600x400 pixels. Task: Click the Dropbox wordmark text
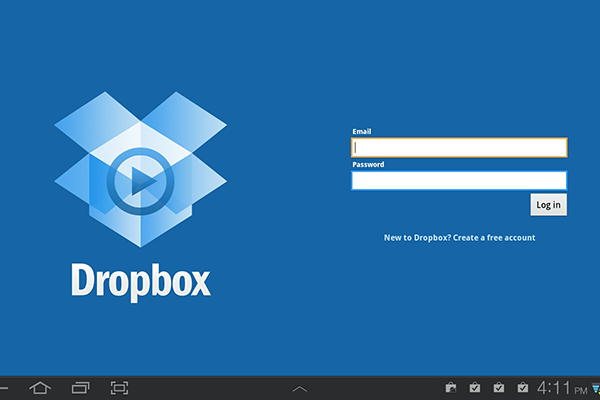(140, 281)
